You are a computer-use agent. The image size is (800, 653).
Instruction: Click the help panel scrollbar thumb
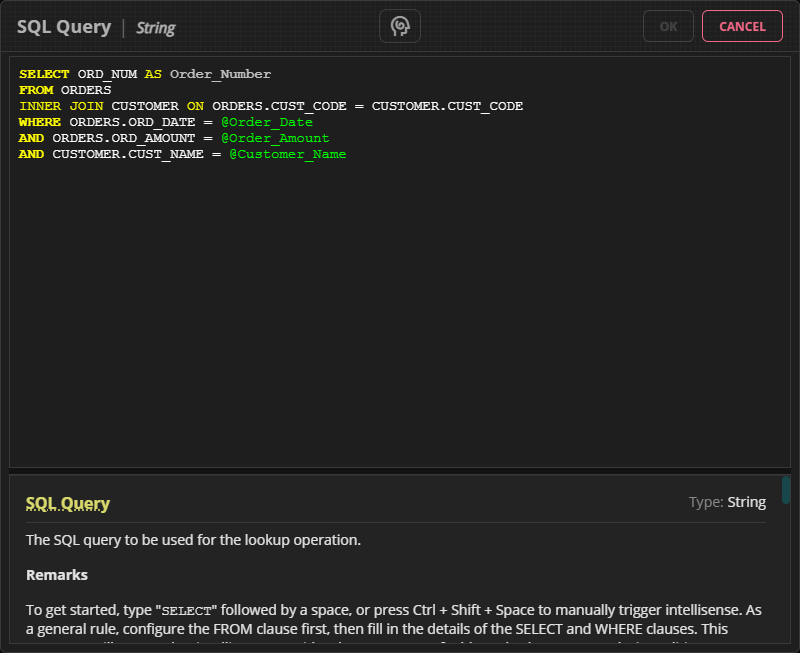(x=786, y=491)
